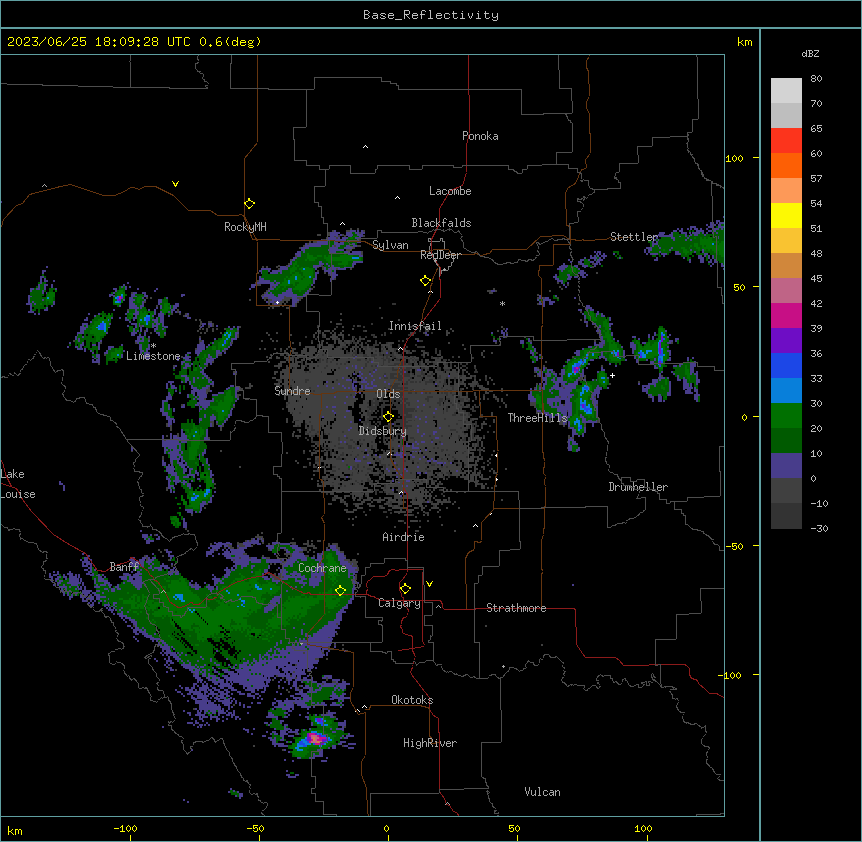Viewport: 862px width, 842px height.
Task: Select the yellow diamond between Olds and Didsbury
Action: coord(388,416)
